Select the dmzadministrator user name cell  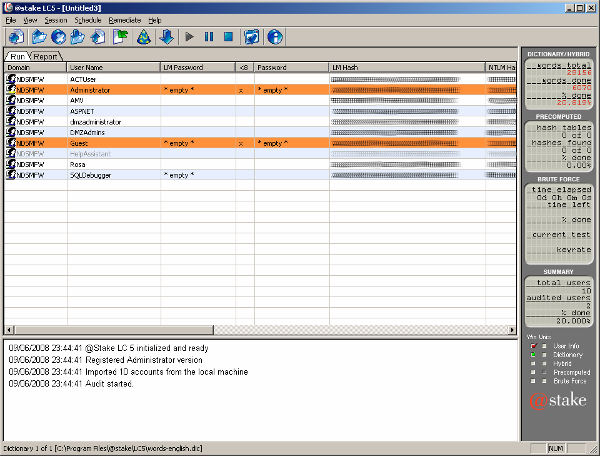coord(114,122)
